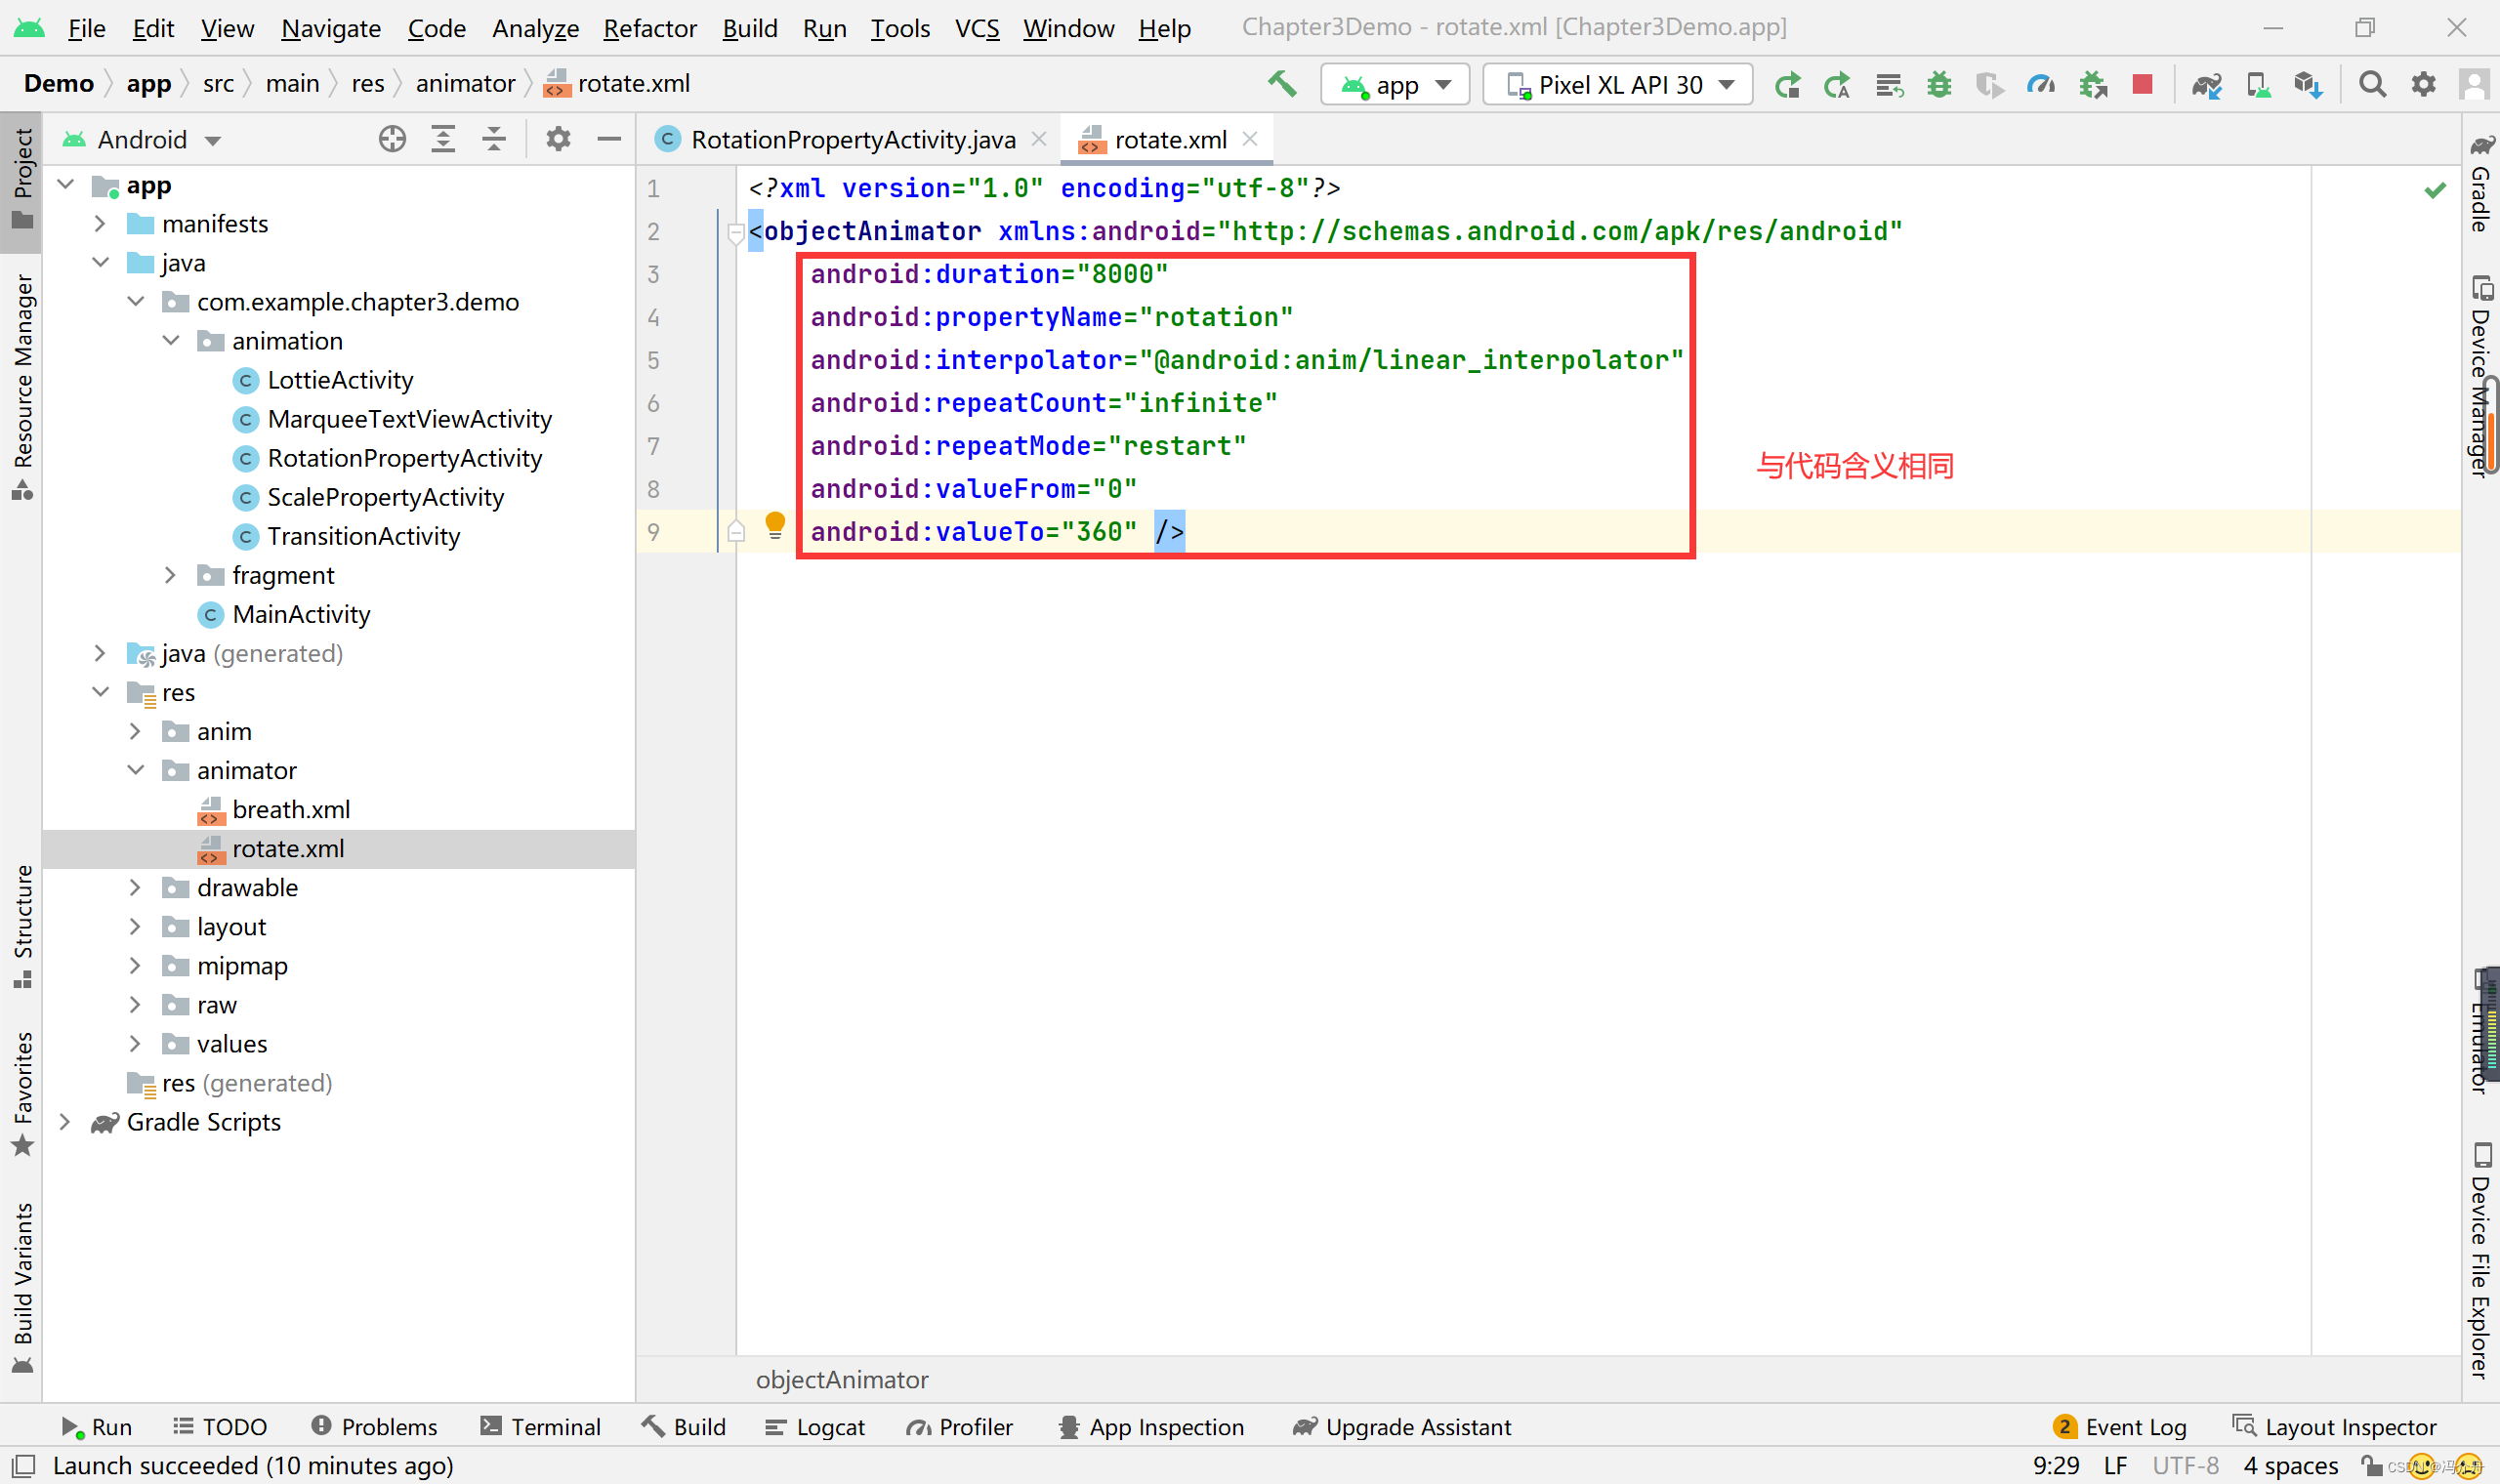Click the Debug app bug icon
This screenshot has width=2500, height=1484.
(1939, 84)
